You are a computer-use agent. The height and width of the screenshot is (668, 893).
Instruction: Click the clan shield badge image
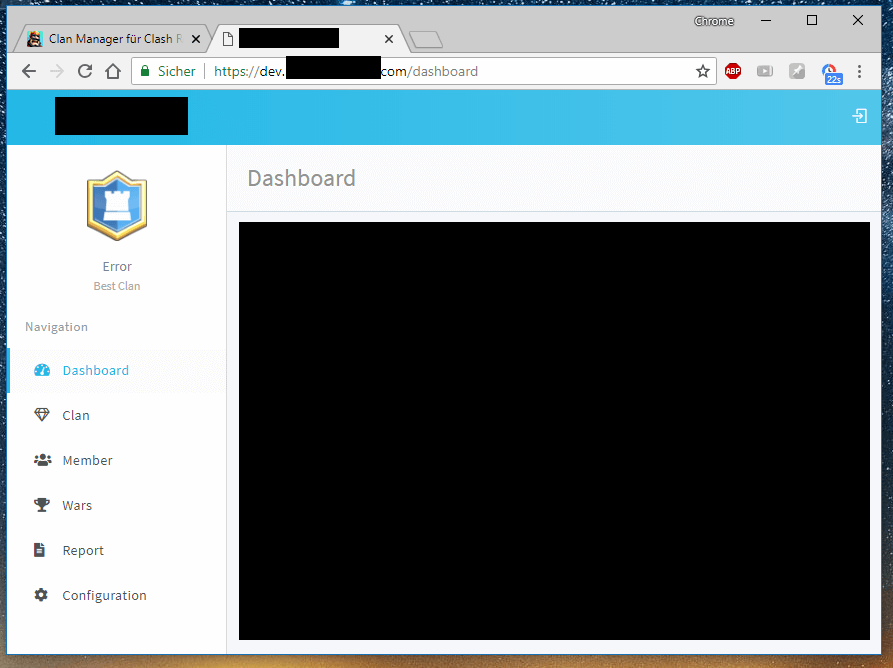click(x=117, y=205)
